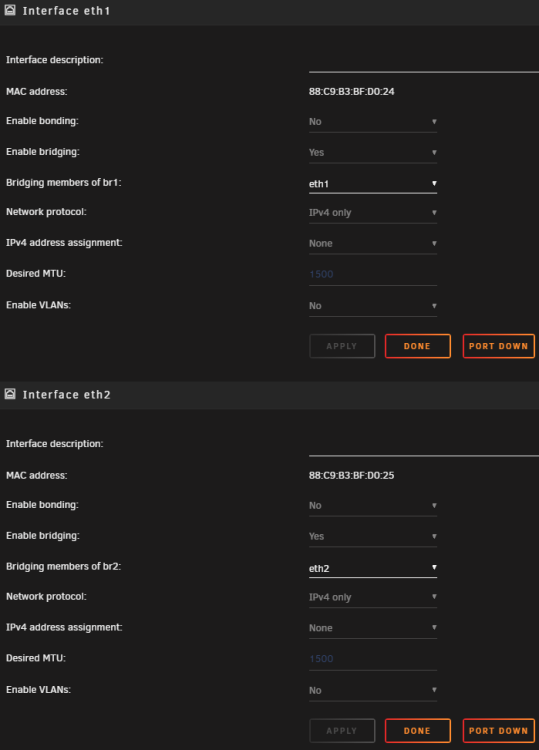Screen dimensions: 539x750
Task: Select the MAC address 88:C9:B3:BF:D0:24
Action: (352, 91)
